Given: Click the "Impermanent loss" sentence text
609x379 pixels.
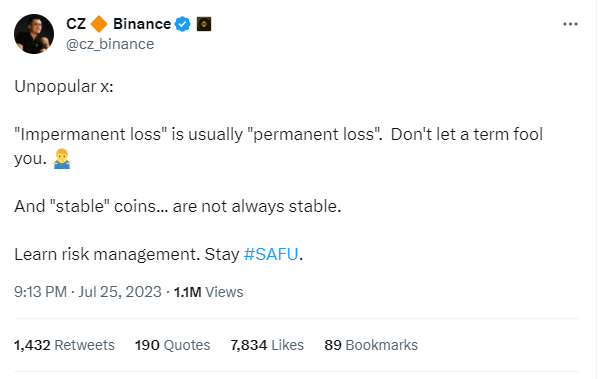Looking at the screenshot, I should tap(278, 146).
